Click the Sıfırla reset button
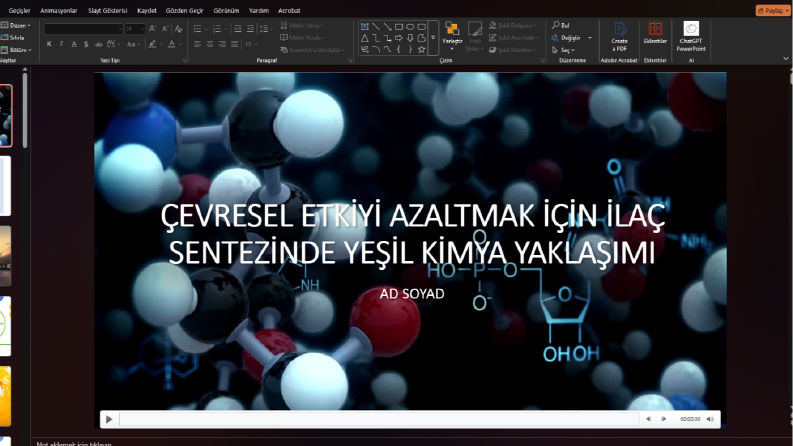This screenshot has width=793, height=446. click(13, 37)
